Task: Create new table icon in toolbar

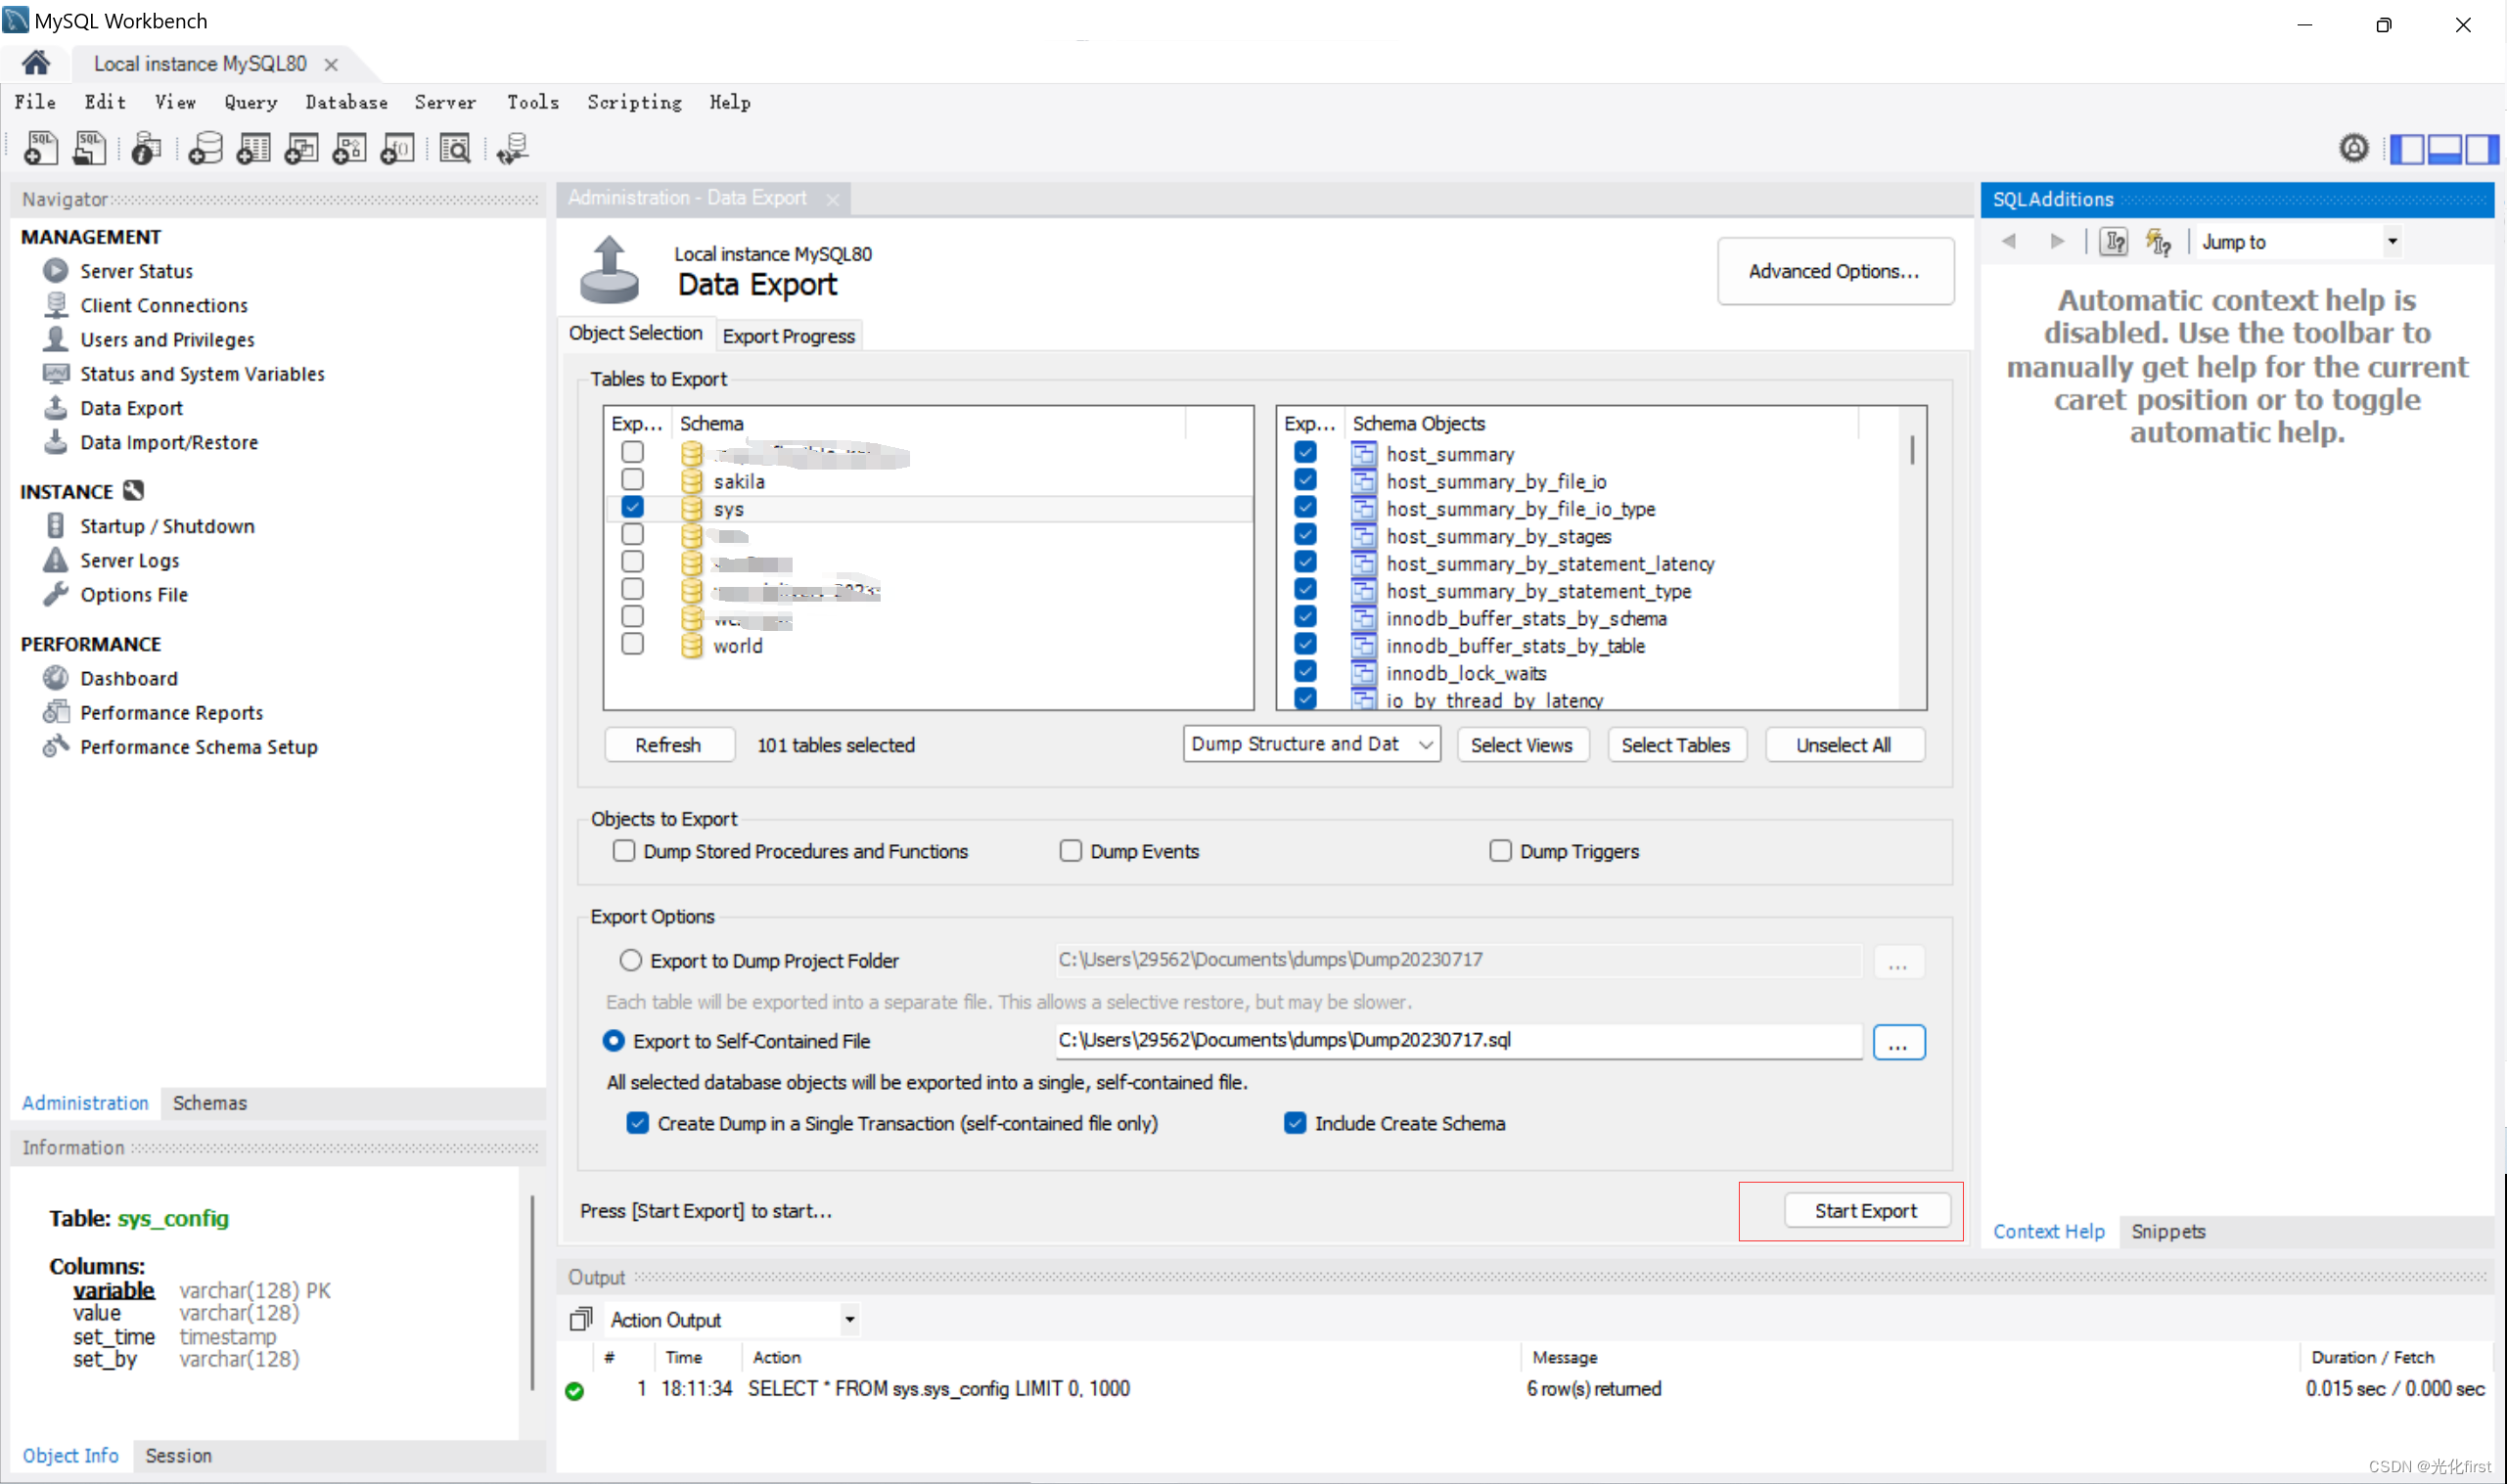Action: (x=253, y=149)
